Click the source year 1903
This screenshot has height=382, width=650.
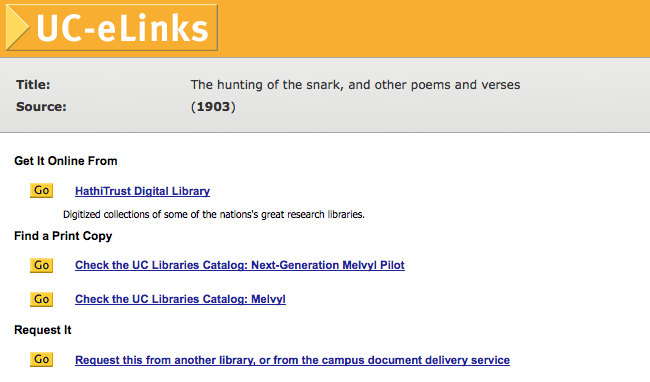(x=213, y=107)
